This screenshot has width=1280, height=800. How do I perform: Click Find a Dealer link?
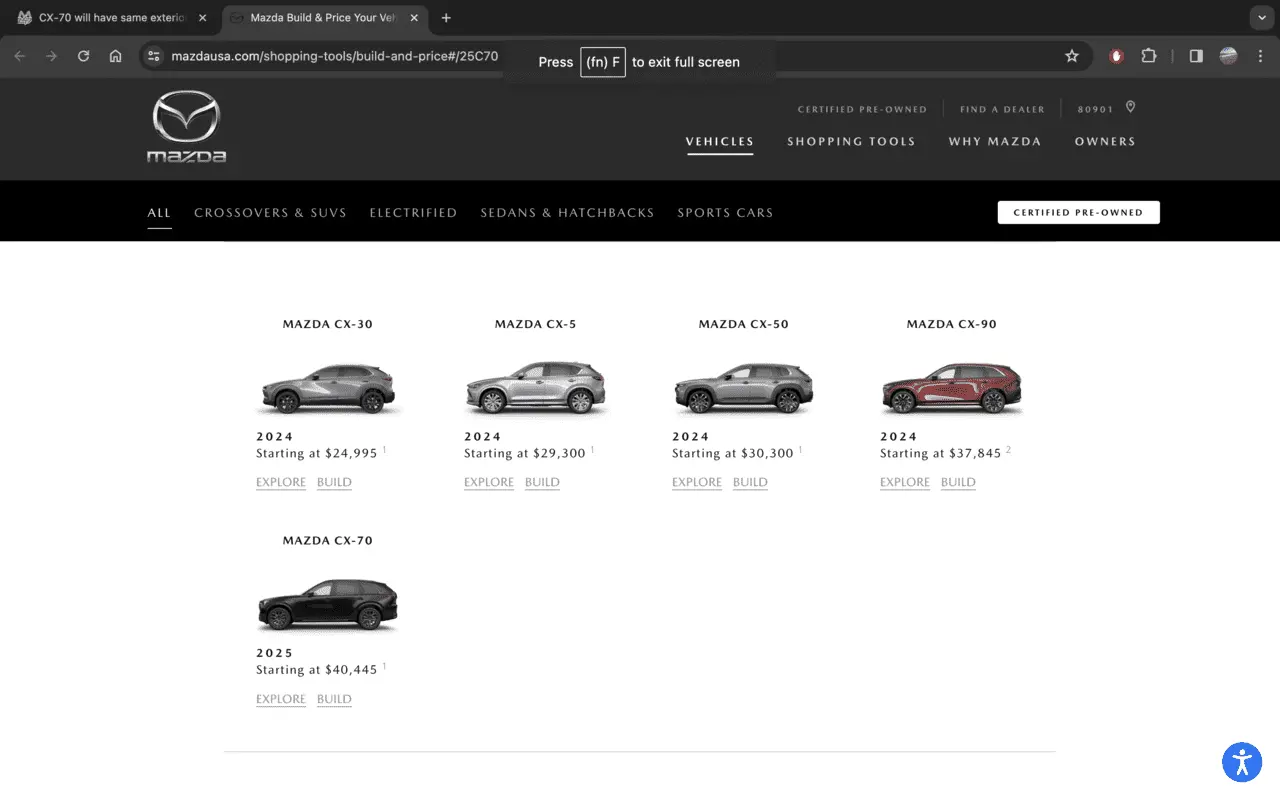point(1002,109)
